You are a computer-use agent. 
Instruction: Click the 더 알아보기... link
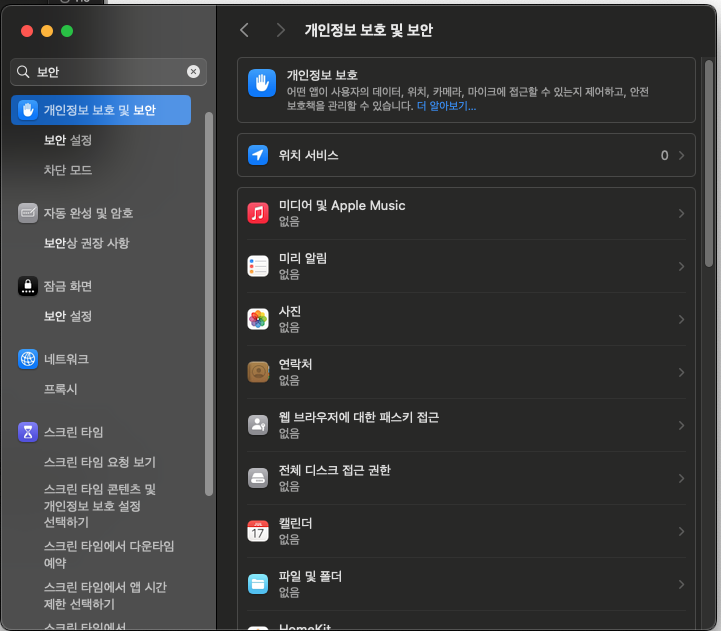446,106
